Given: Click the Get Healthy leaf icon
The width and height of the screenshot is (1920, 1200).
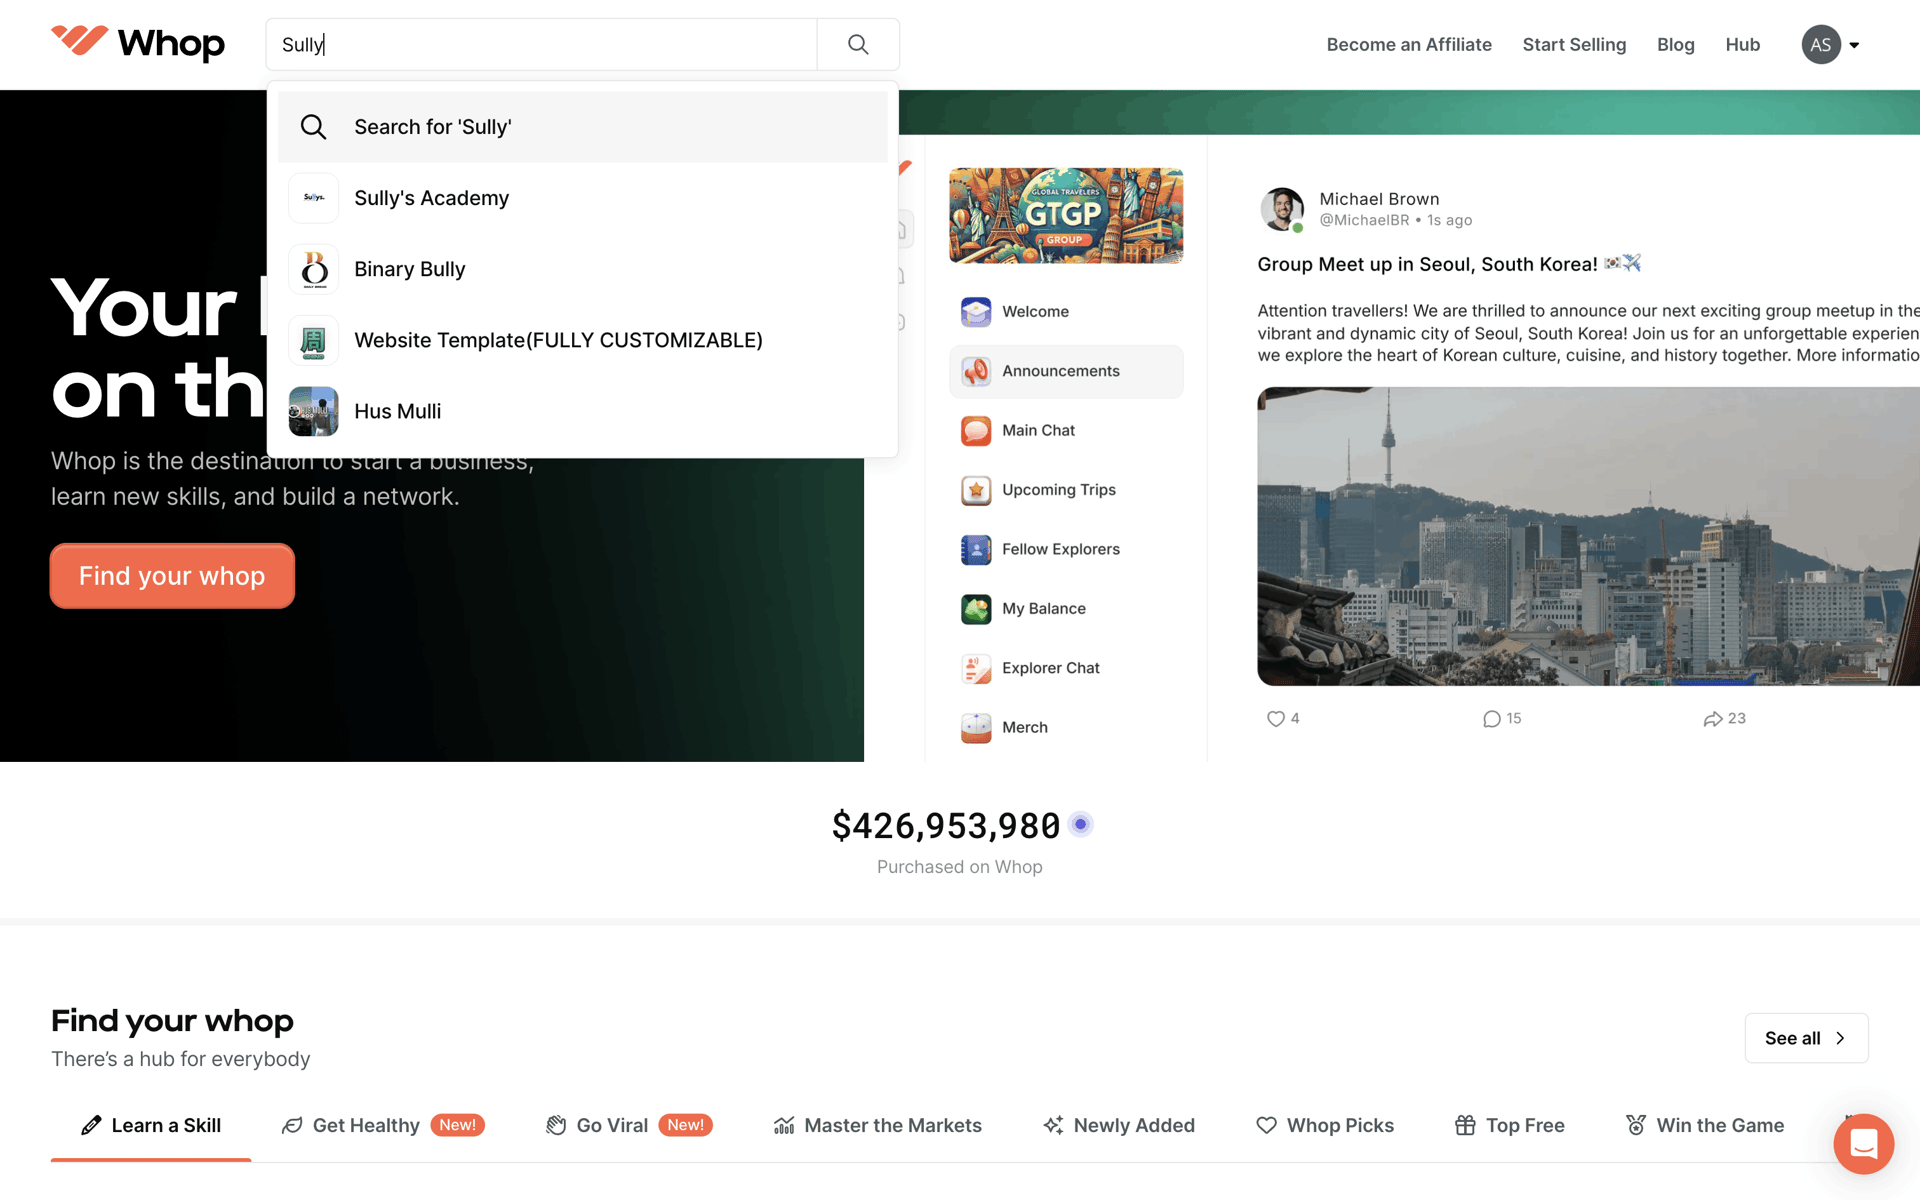Looking at the screenshot, I should pyautogui.click(x=292, y=1125).
